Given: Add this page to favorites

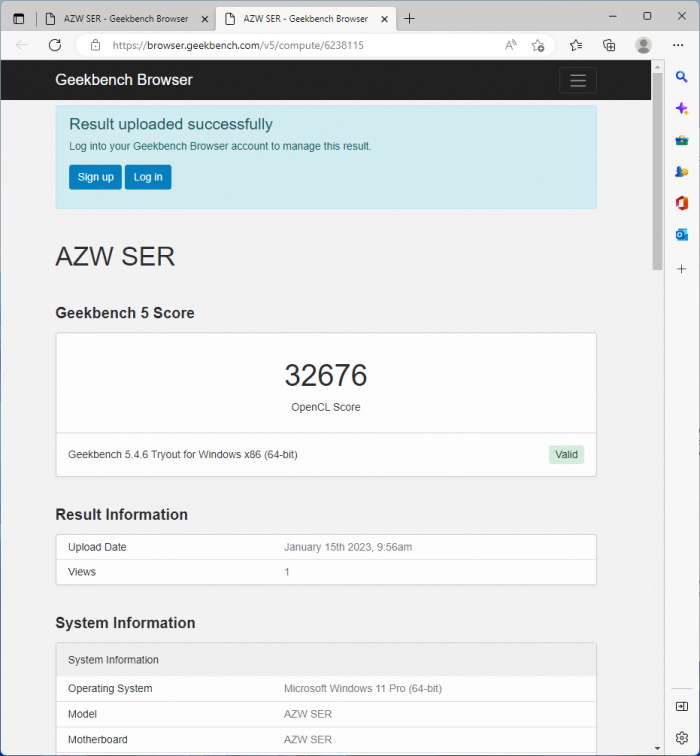Looking at the screenshot, I should [x=538, y=45].
